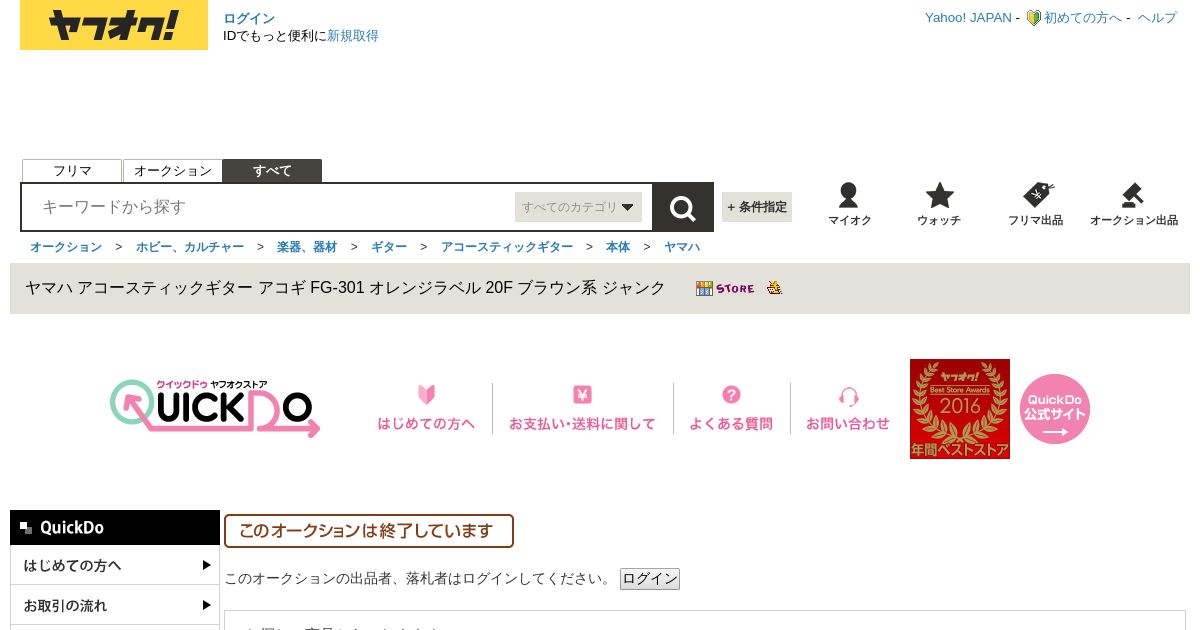Viewport: 1200px width, 630px height.
Task: Click the STORE badge icon
Action: 725,288
